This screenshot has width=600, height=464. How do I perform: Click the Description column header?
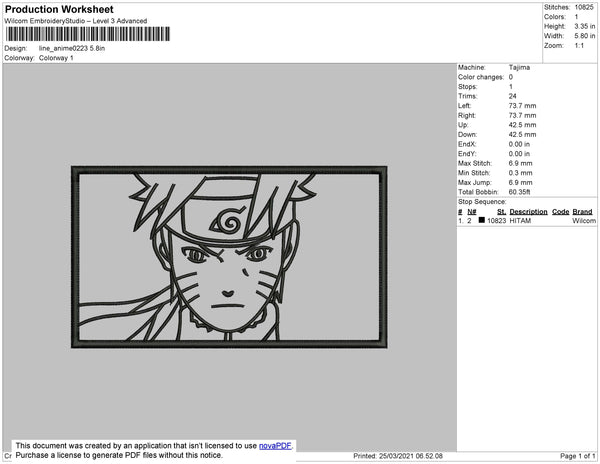coord(528,212)
